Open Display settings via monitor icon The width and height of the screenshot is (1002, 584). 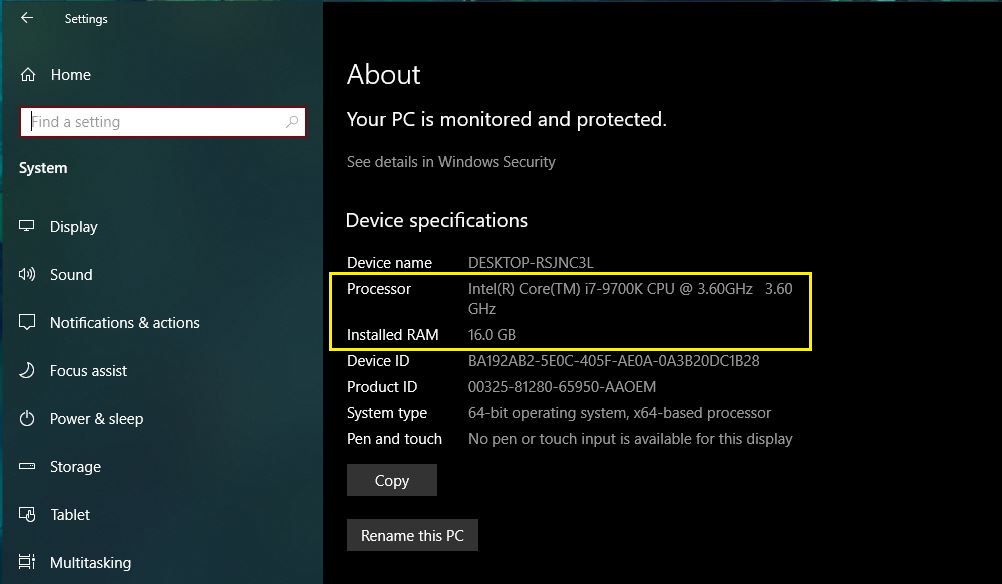pyautogui.click(x=28, y=227)
